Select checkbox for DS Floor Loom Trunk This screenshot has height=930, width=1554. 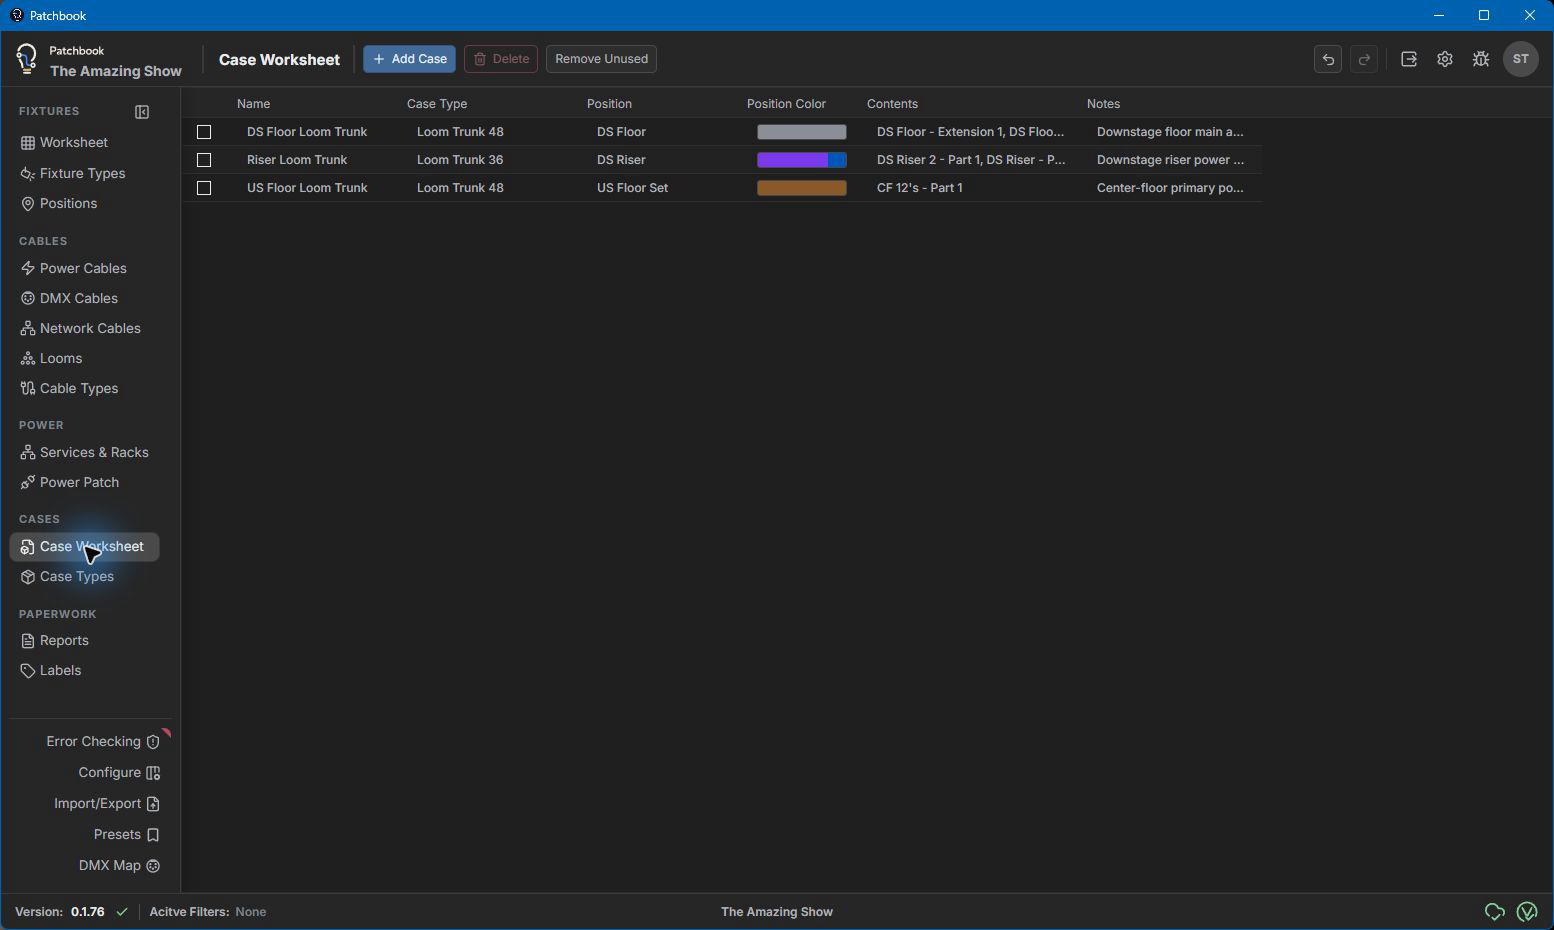coord(204,132)
